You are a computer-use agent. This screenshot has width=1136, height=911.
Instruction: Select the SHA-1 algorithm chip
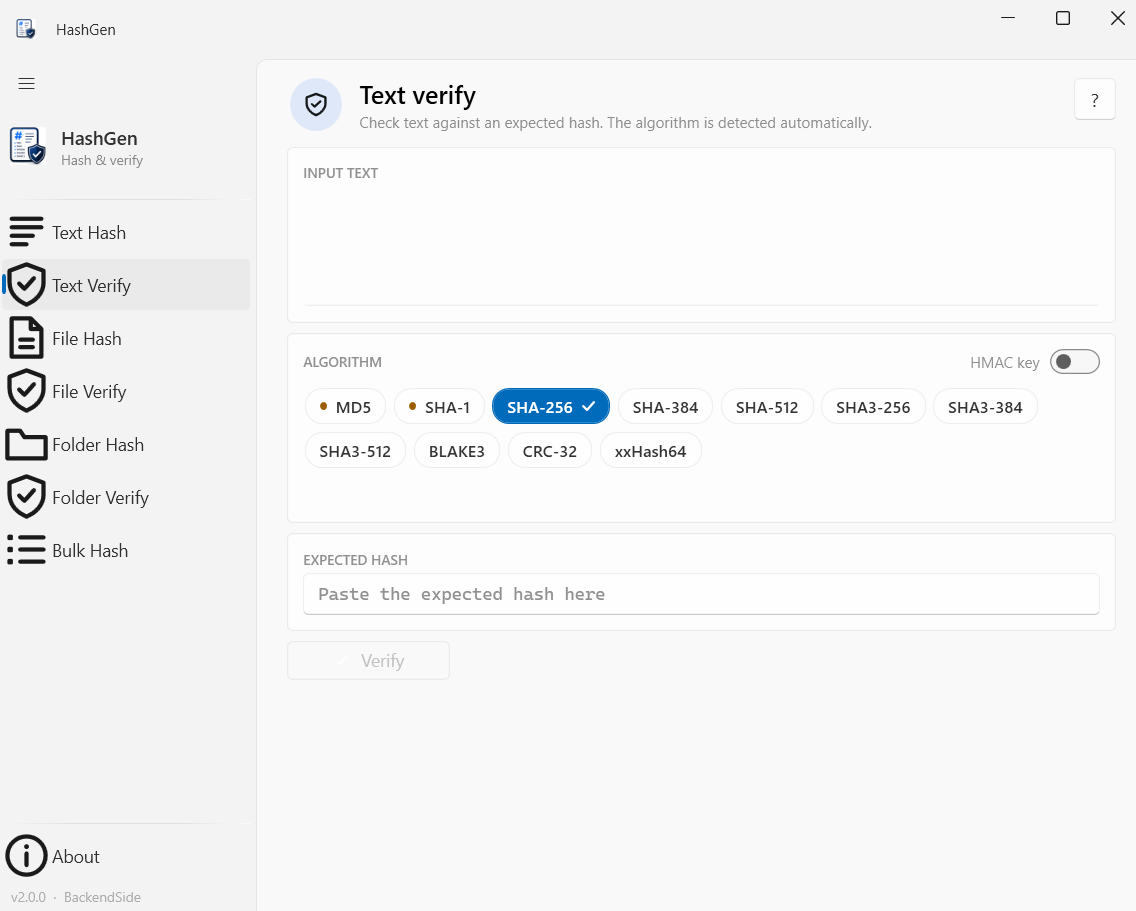click(x=439, y=407)
